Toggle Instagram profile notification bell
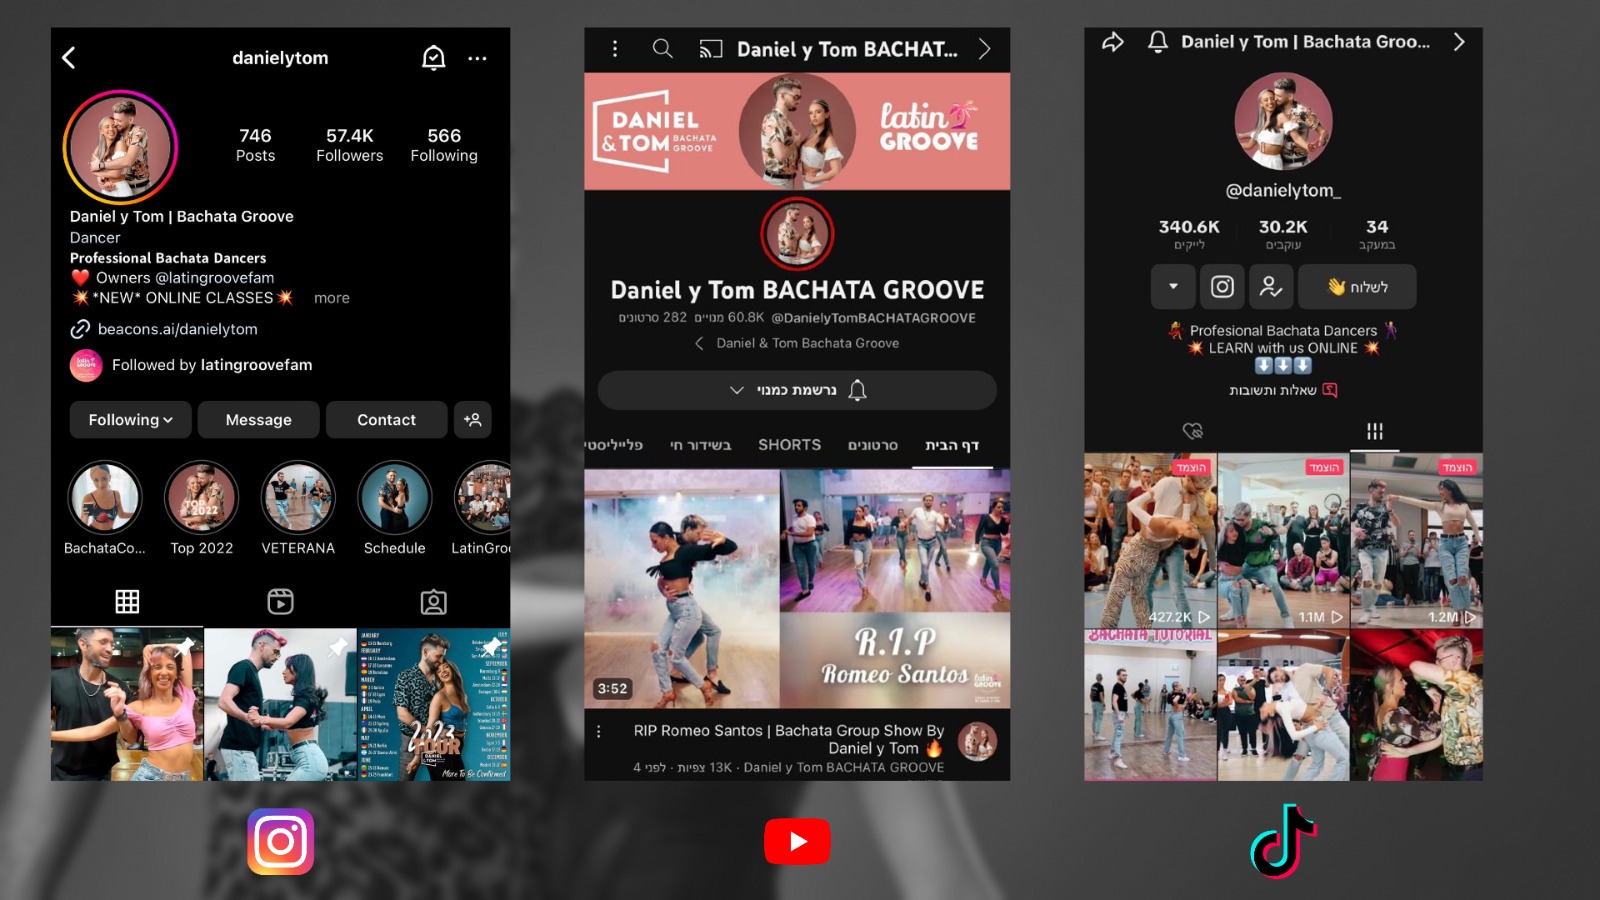The image size is (1600, 900). [433, 58]
